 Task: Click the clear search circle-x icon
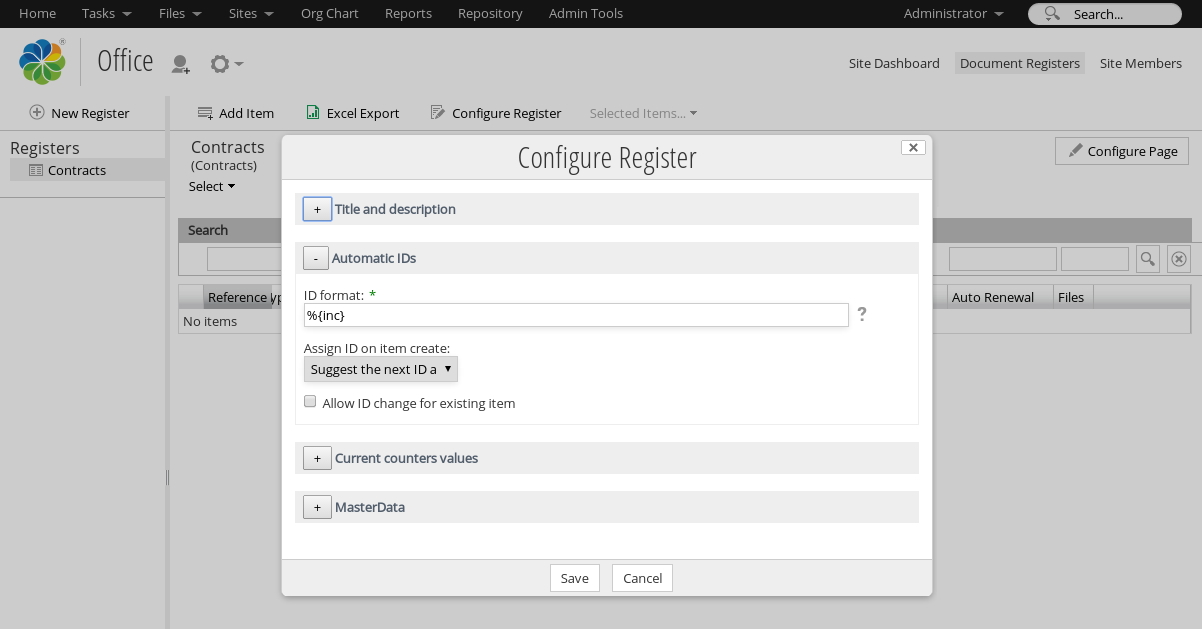[1179, 259]
